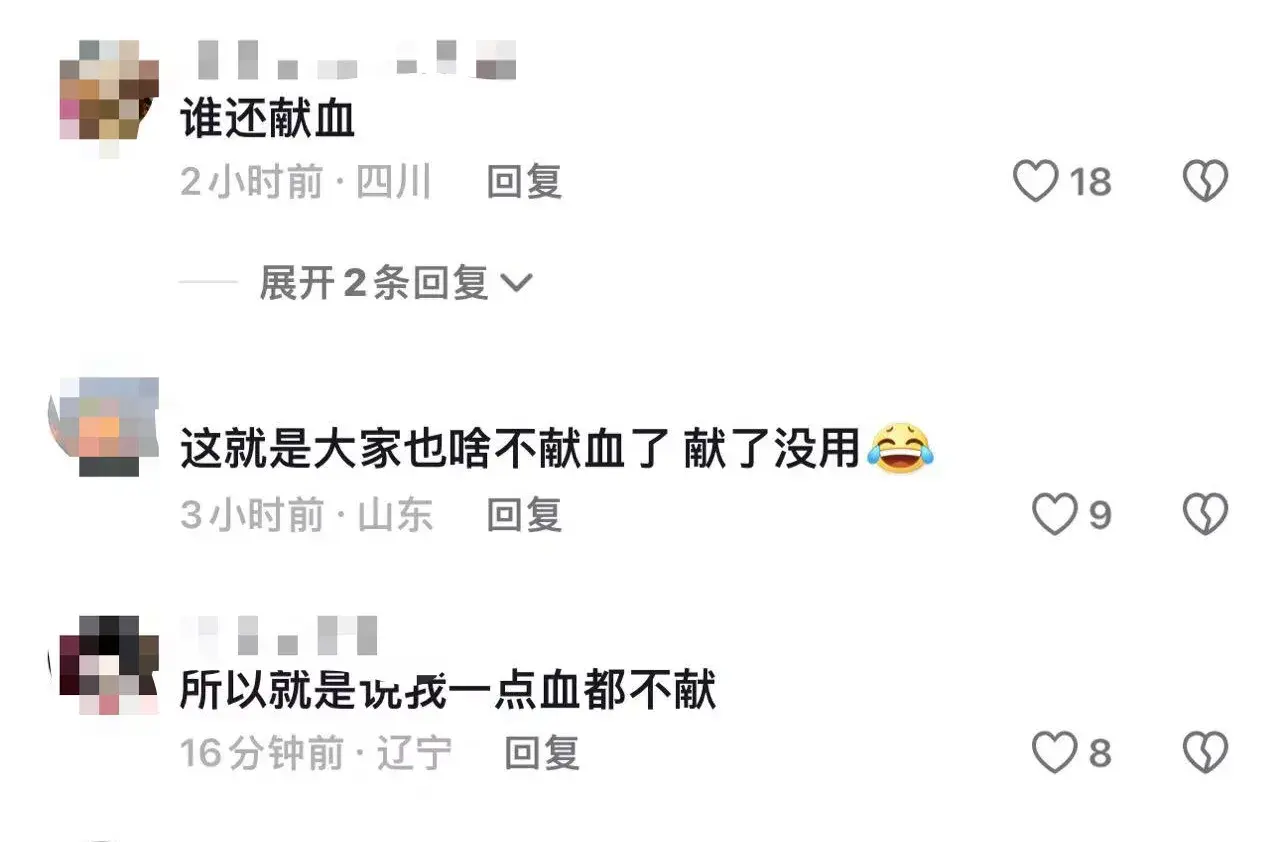Open avatar of the 辽宁 commenter
The width and height of the screenshot is (1280, 842).
pos(104,664)
